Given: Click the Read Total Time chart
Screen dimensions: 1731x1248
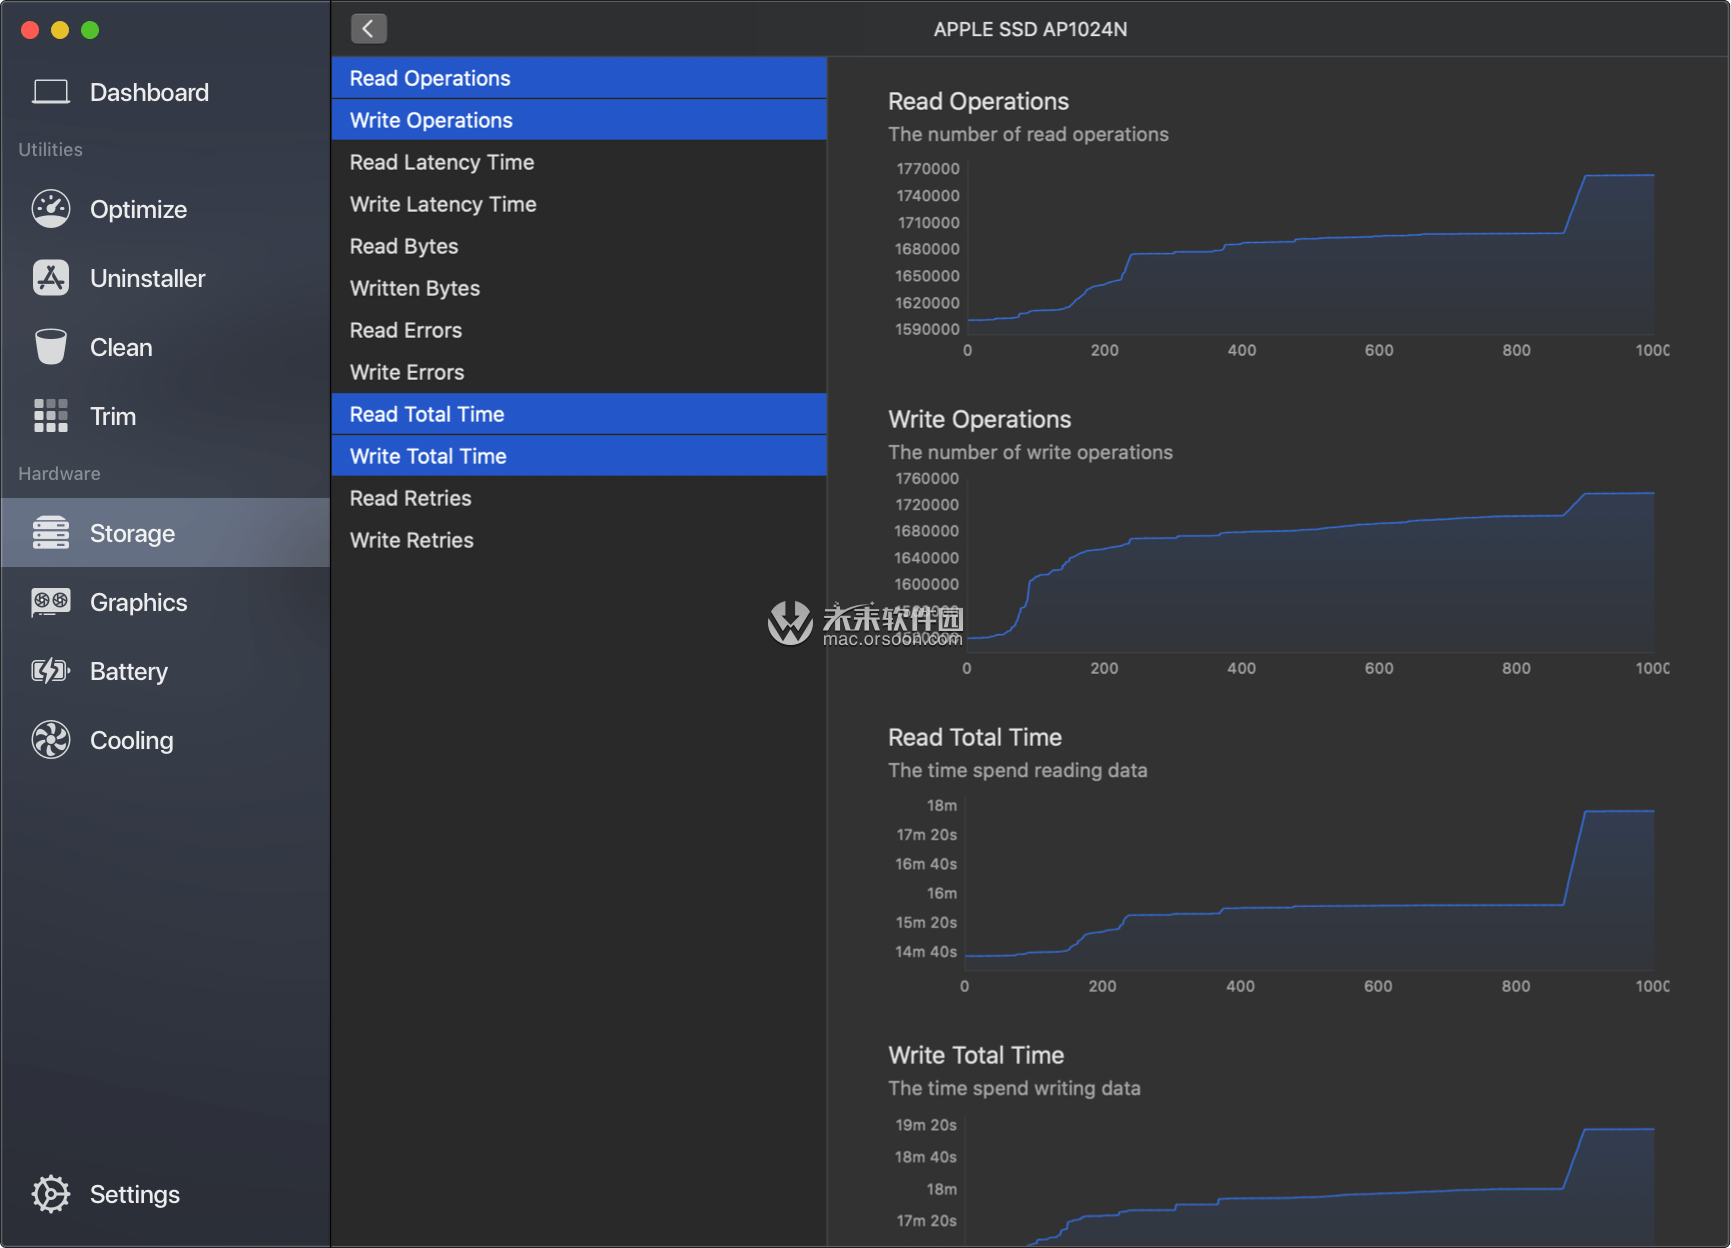Looking at the screenshot, I should point(1310,885).
